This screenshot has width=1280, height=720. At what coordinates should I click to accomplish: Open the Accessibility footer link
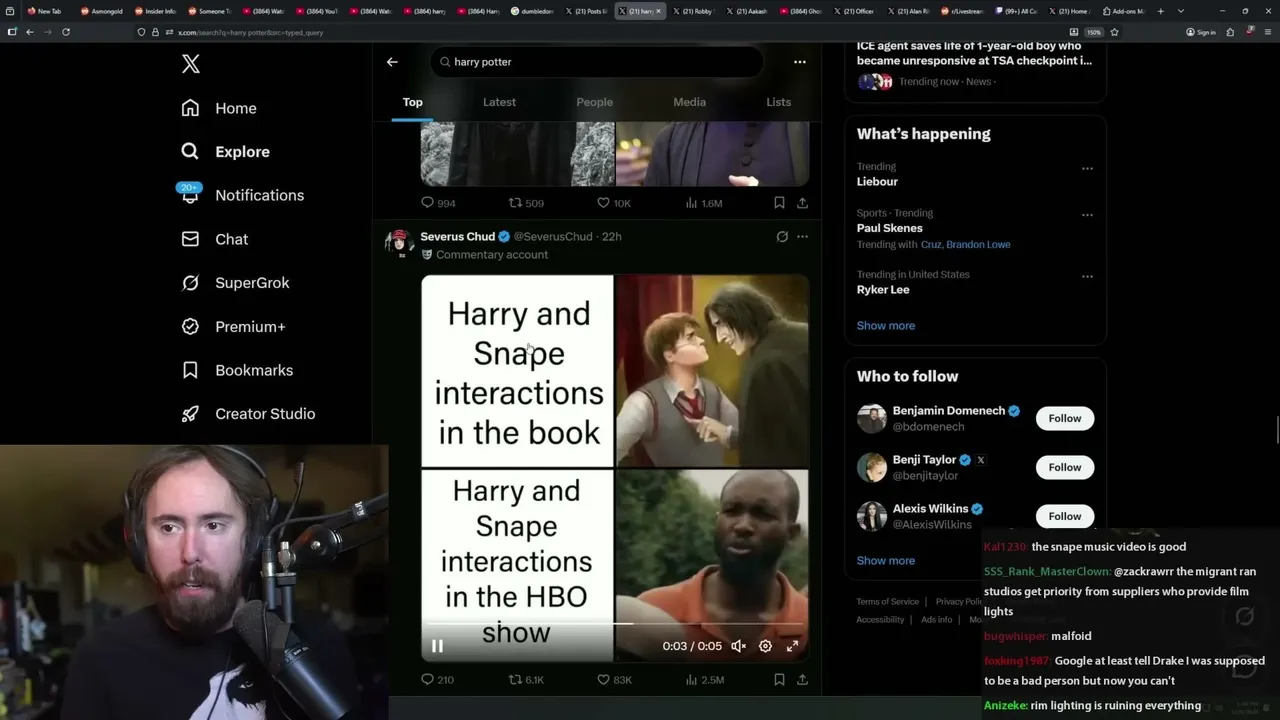pyautogui.click(x=880, y=620)
